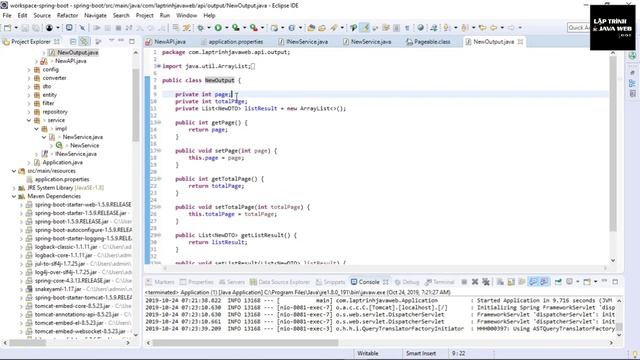Click the Forward navigation arrow in toolbar
The image size is (640, 360).
511,28
